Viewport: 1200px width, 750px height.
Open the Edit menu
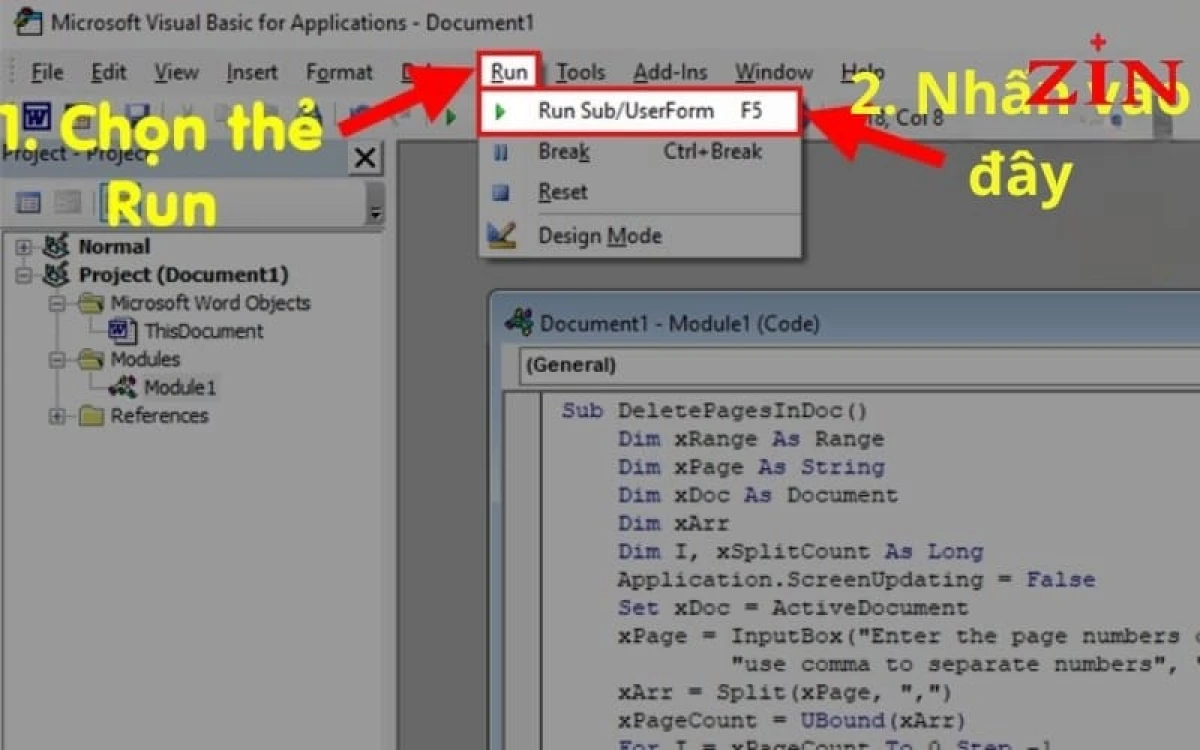click(x=109, y=72)
